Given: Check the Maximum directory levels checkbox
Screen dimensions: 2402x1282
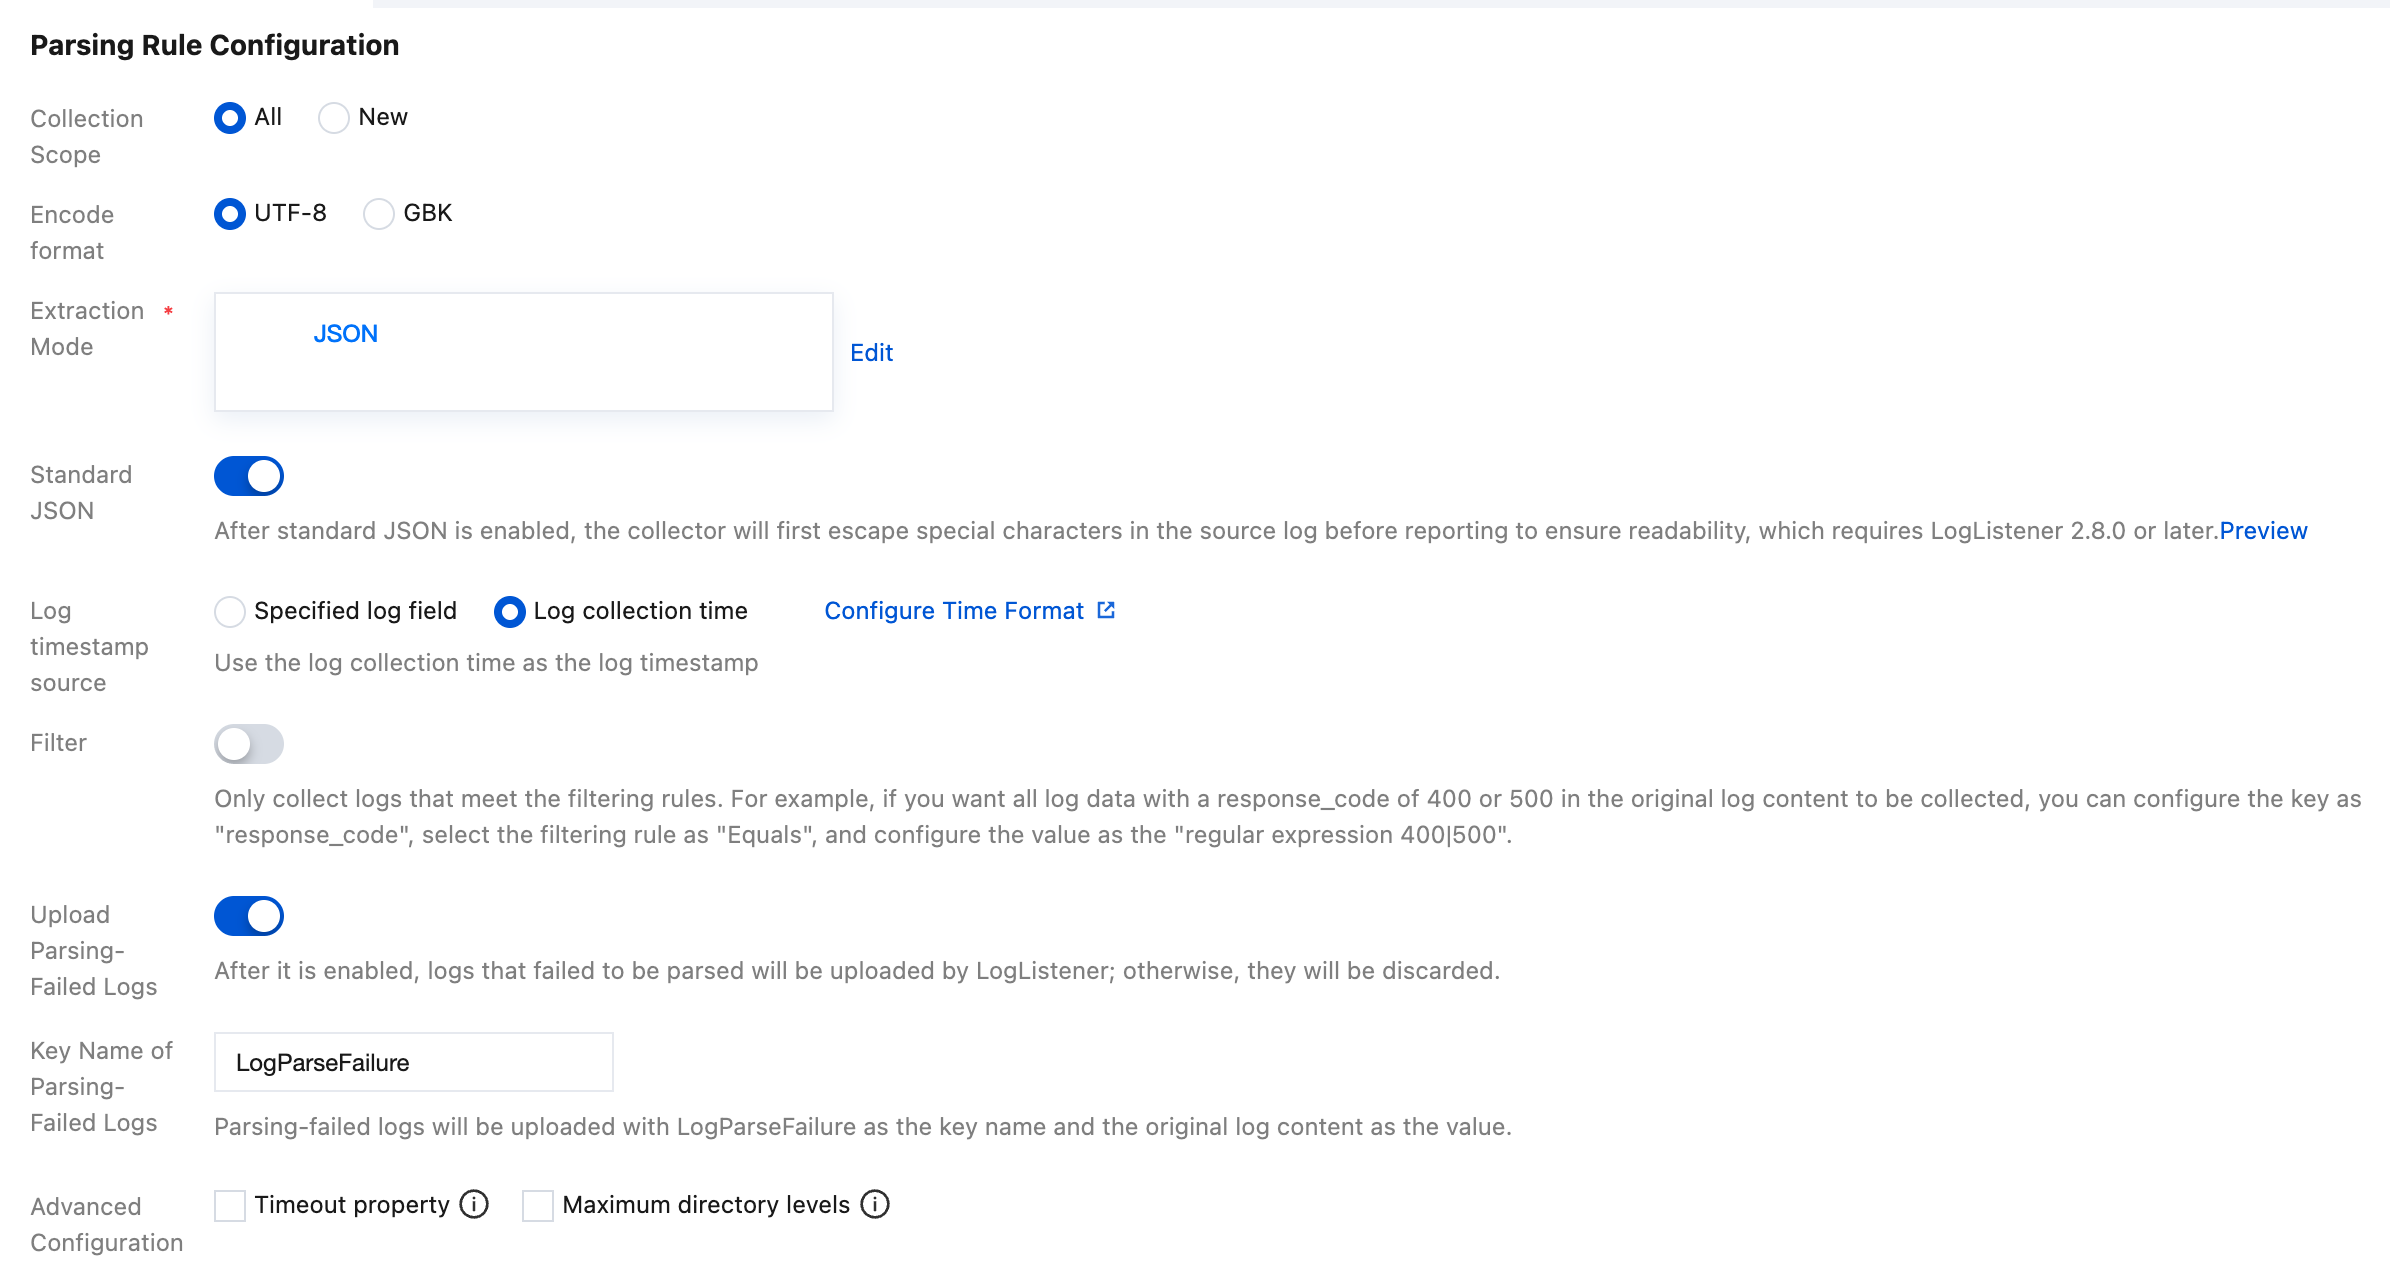Looking at the screenshot, I should [538, 1206].
